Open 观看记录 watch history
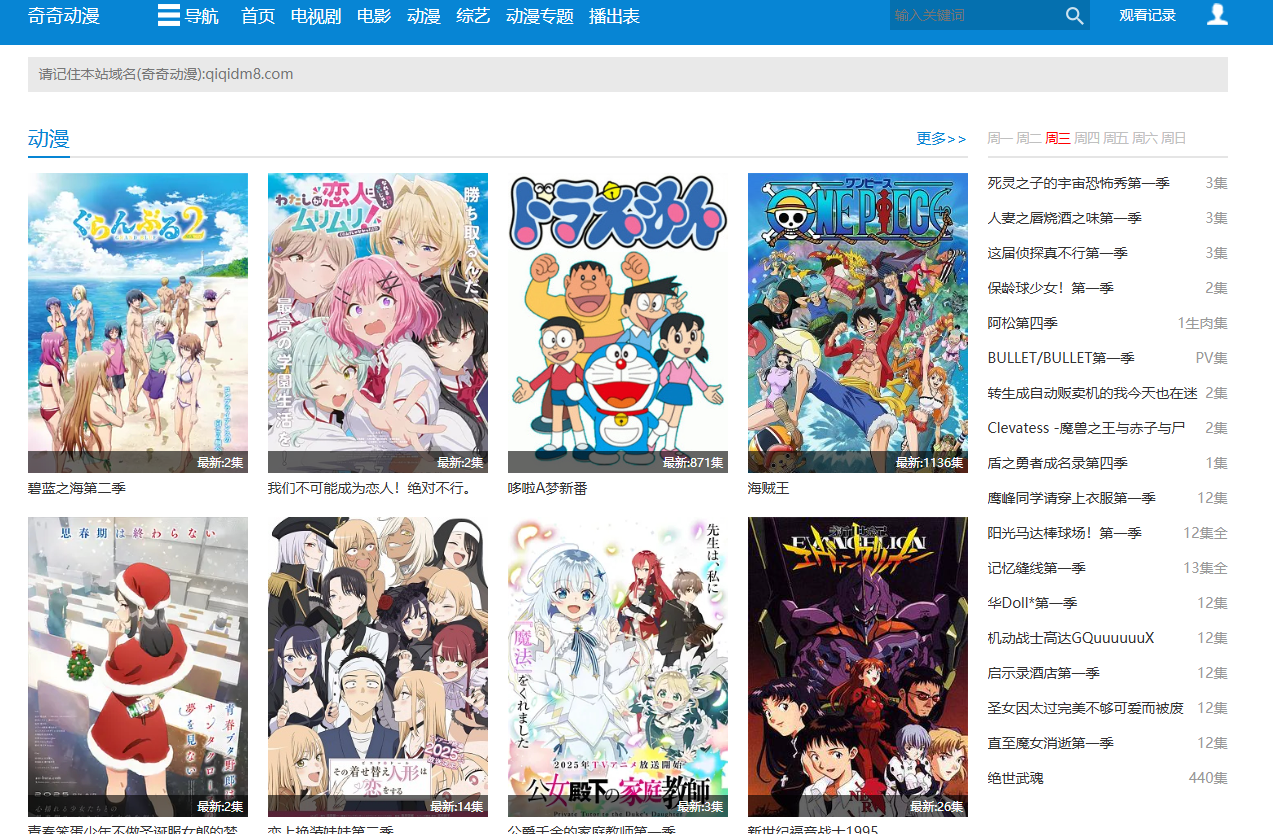This screenshot has height=834, width=1273. [x=1147, y=15]
